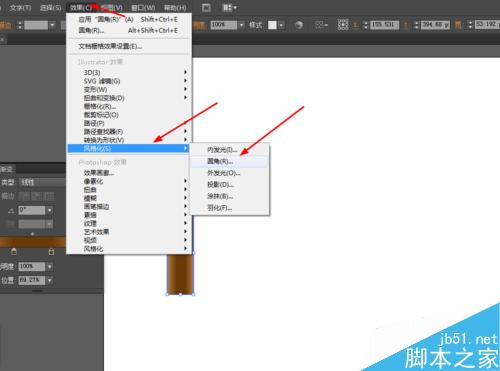Expand the 像素化 submenu
The width and height of the screenshot is (500, 371).
pyautogui.click(x=129, y=181)
